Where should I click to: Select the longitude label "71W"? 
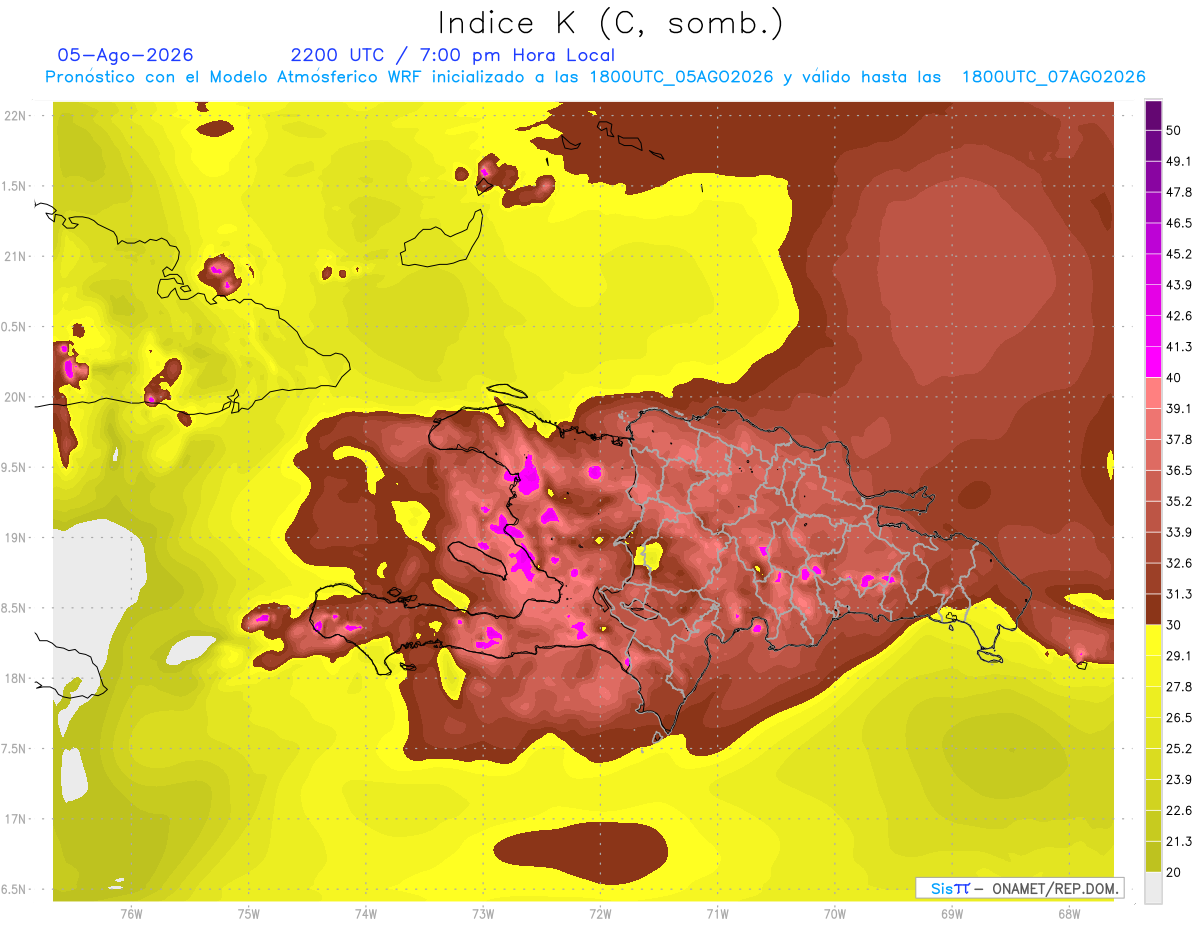pos(717,913)
